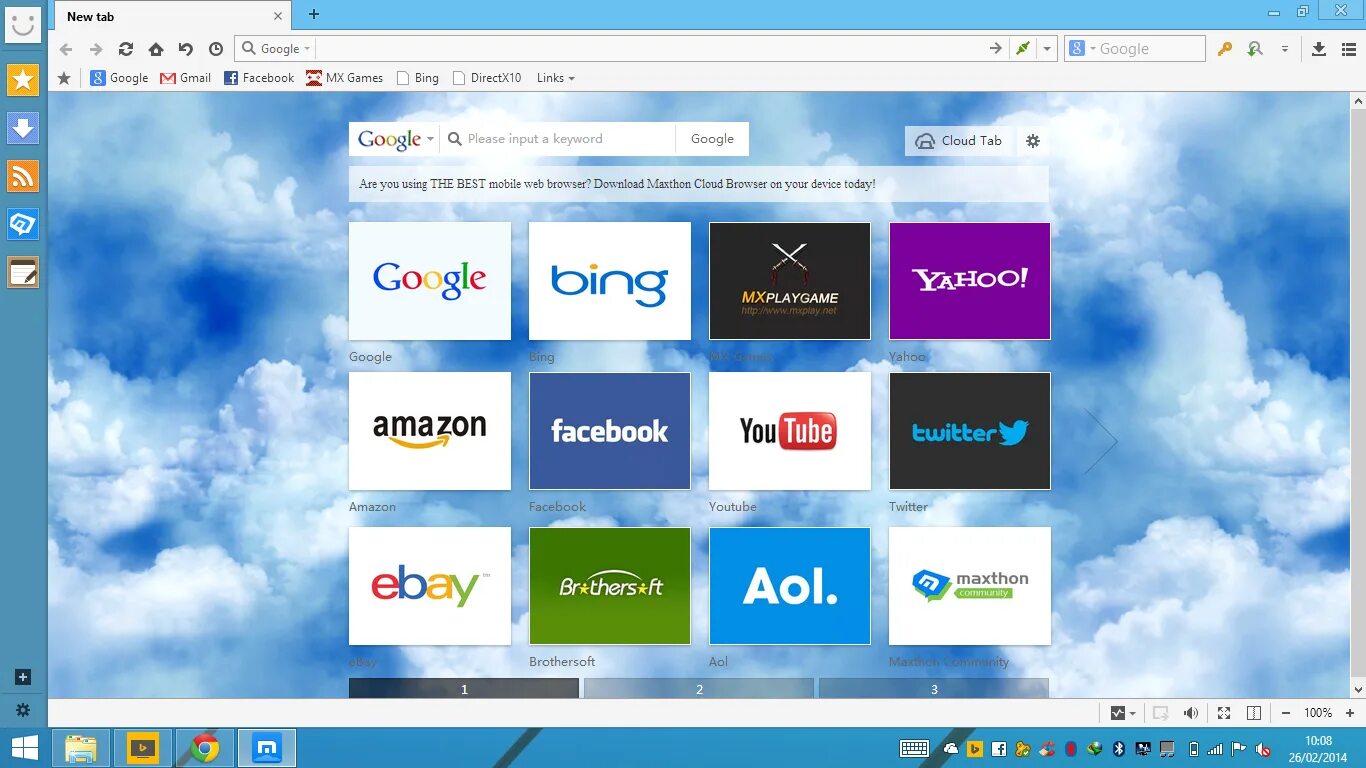The image size is (1366, 768).
Task: Open the browsing history clock
Action: click(x=216, y=49)
